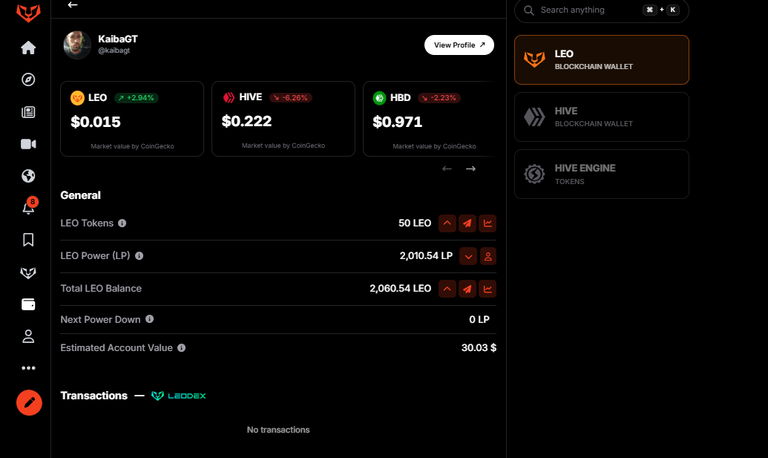Open the three-dots more menu

coord(28,368)
